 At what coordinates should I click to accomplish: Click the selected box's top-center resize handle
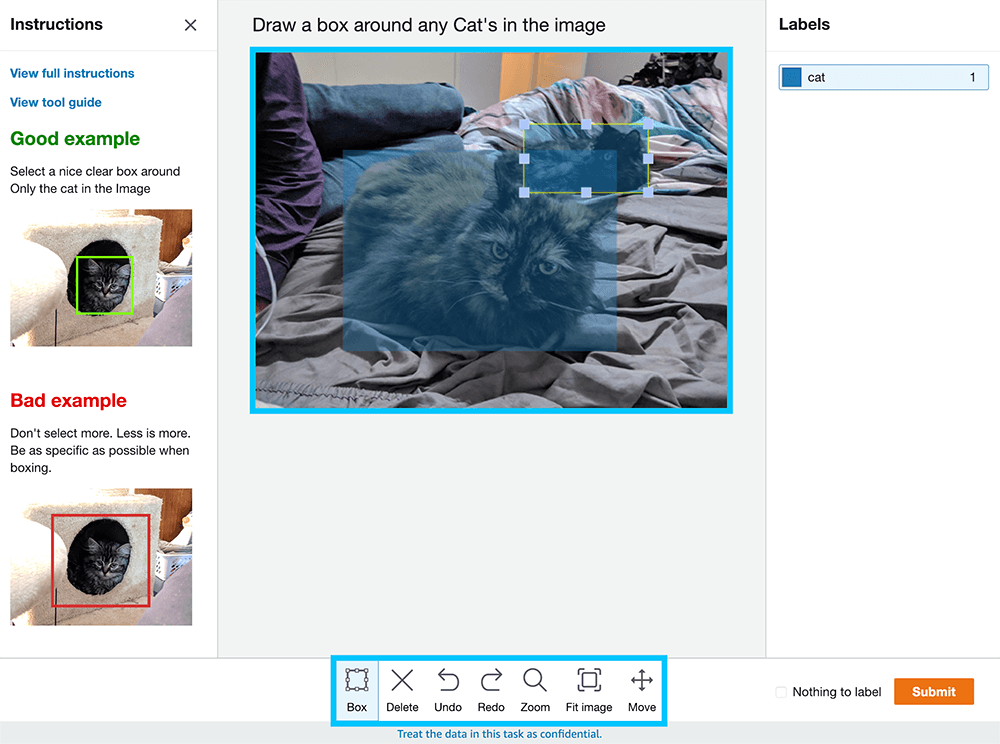pos(586,124)
